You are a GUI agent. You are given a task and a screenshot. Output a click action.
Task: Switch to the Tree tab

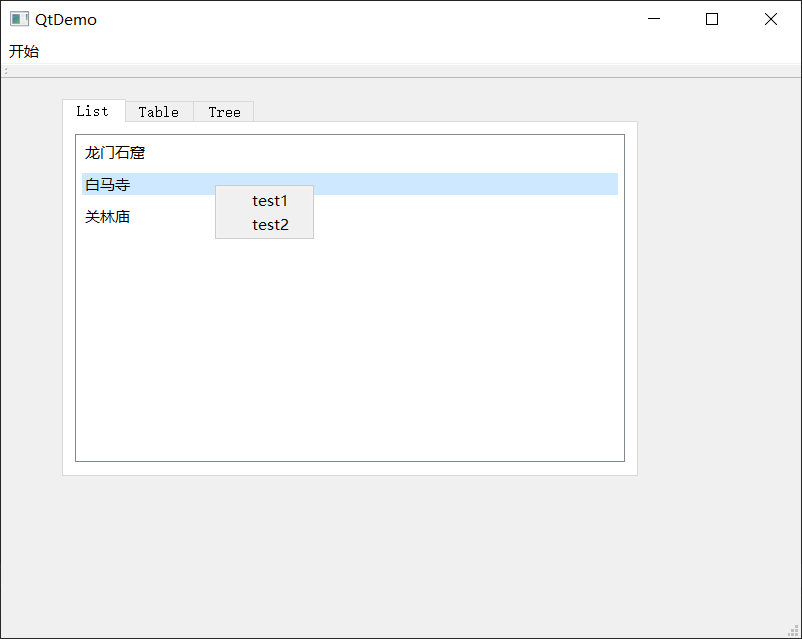[x=224, y=111]
